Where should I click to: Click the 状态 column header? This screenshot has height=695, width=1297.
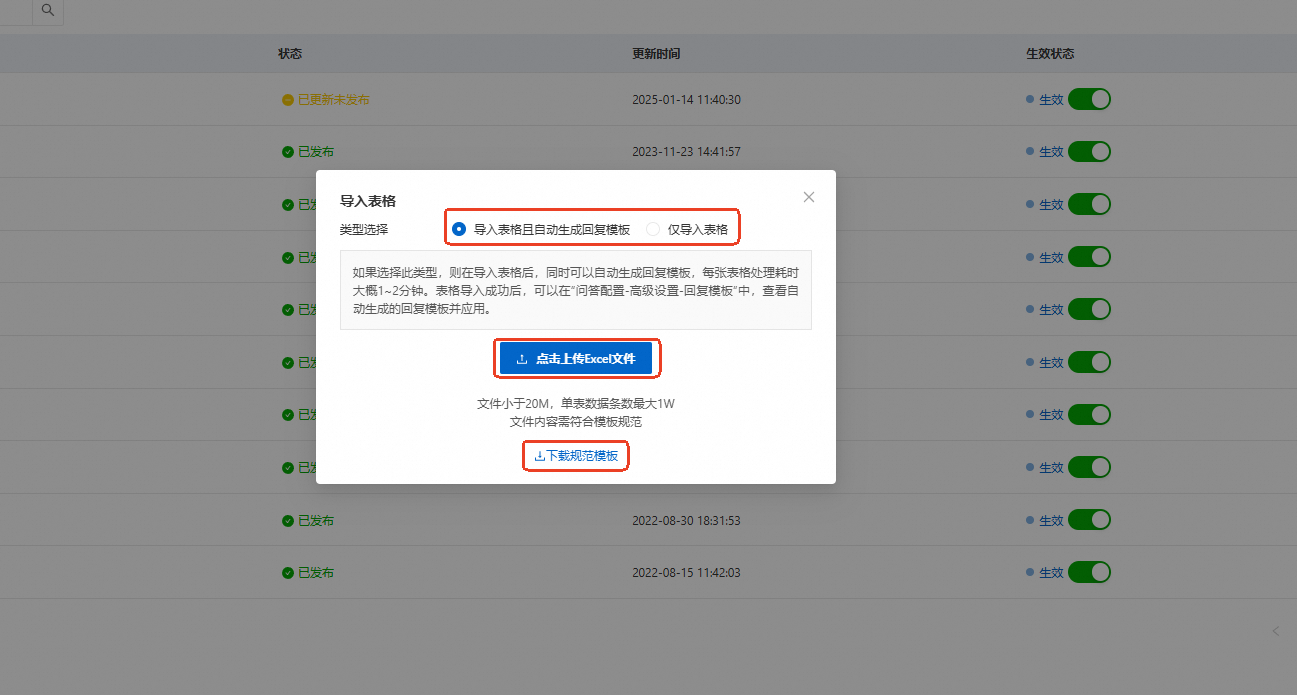pos(290,53)
